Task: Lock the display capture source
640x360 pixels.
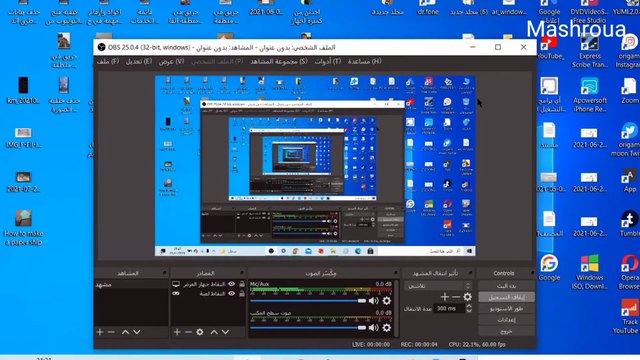Action: pyautogui.click(x=242, y=284)
